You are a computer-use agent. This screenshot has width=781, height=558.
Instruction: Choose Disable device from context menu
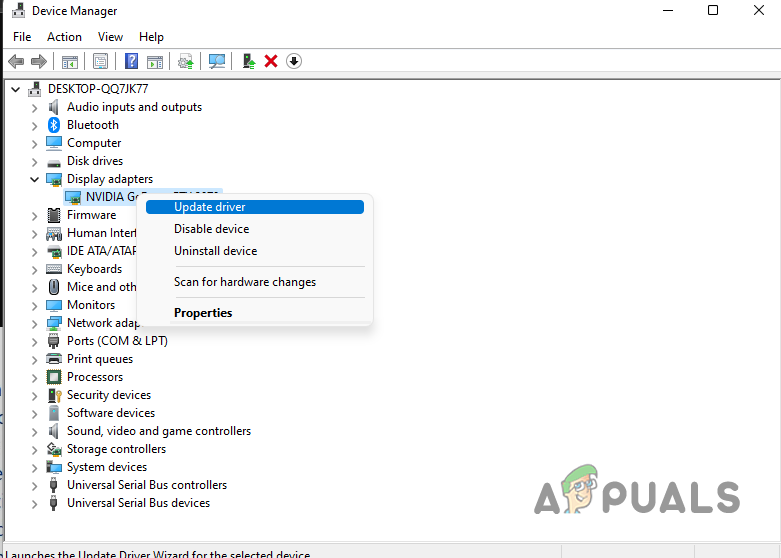coord(255,229)
